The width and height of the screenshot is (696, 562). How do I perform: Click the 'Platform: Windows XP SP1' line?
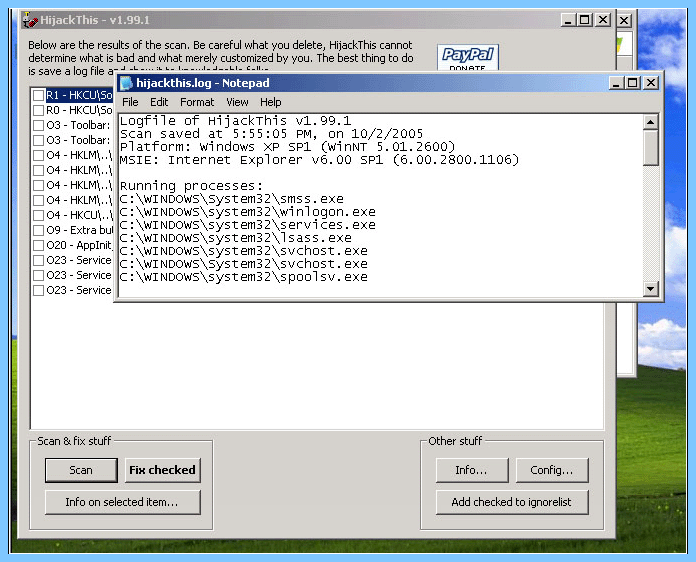288,146
